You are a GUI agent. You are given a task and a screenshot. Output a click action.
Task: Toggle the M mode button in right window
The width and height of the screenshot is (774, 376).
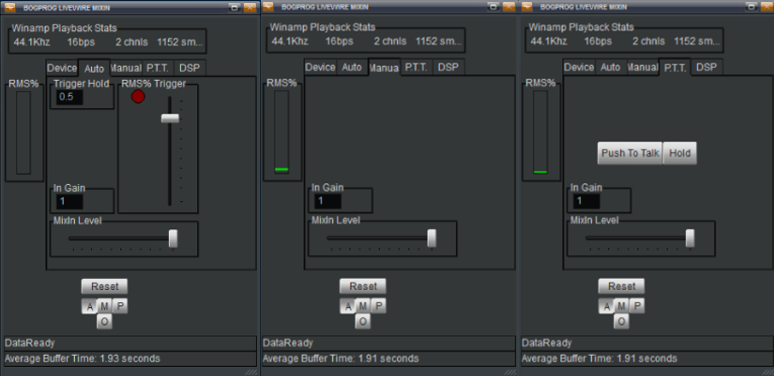621,306
